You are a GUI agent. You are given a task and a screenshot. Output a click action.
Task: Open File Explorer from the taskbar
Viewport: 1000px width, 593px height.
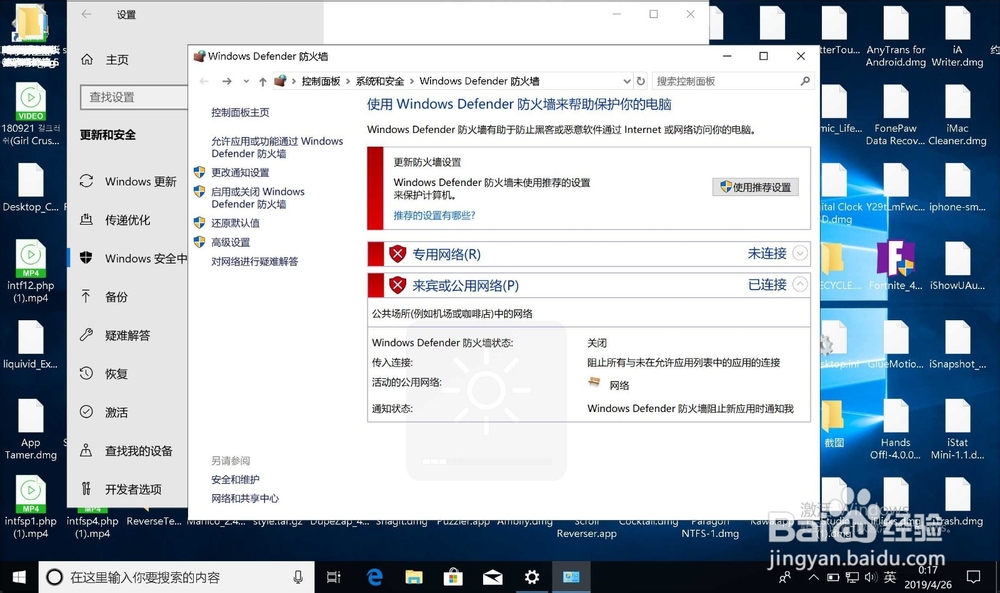414,577
